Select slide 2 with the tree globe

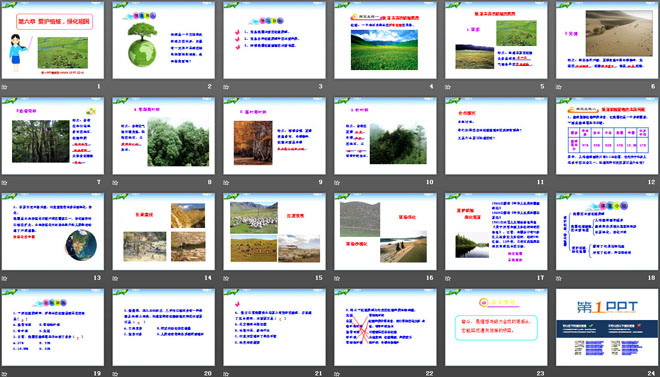163,40
